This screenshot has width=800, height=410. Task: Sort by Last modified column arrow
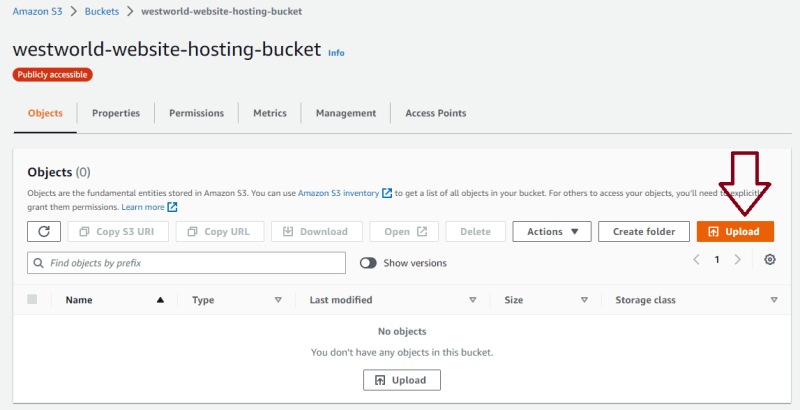click(x=472, y=300)
